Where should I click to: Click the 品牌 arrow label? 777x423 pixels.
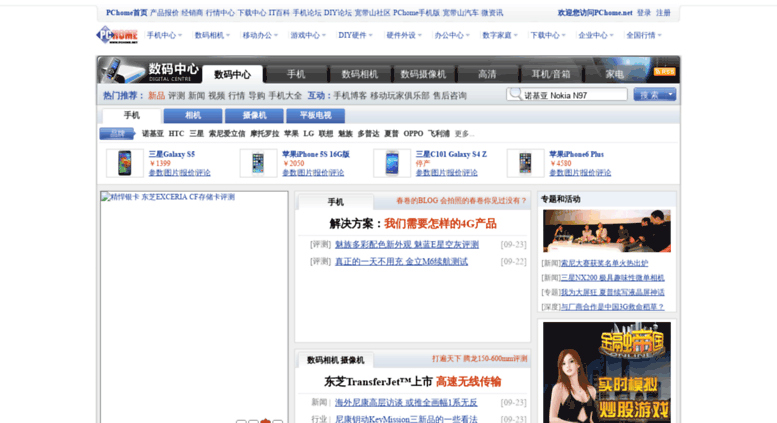[x=117, y=134]
